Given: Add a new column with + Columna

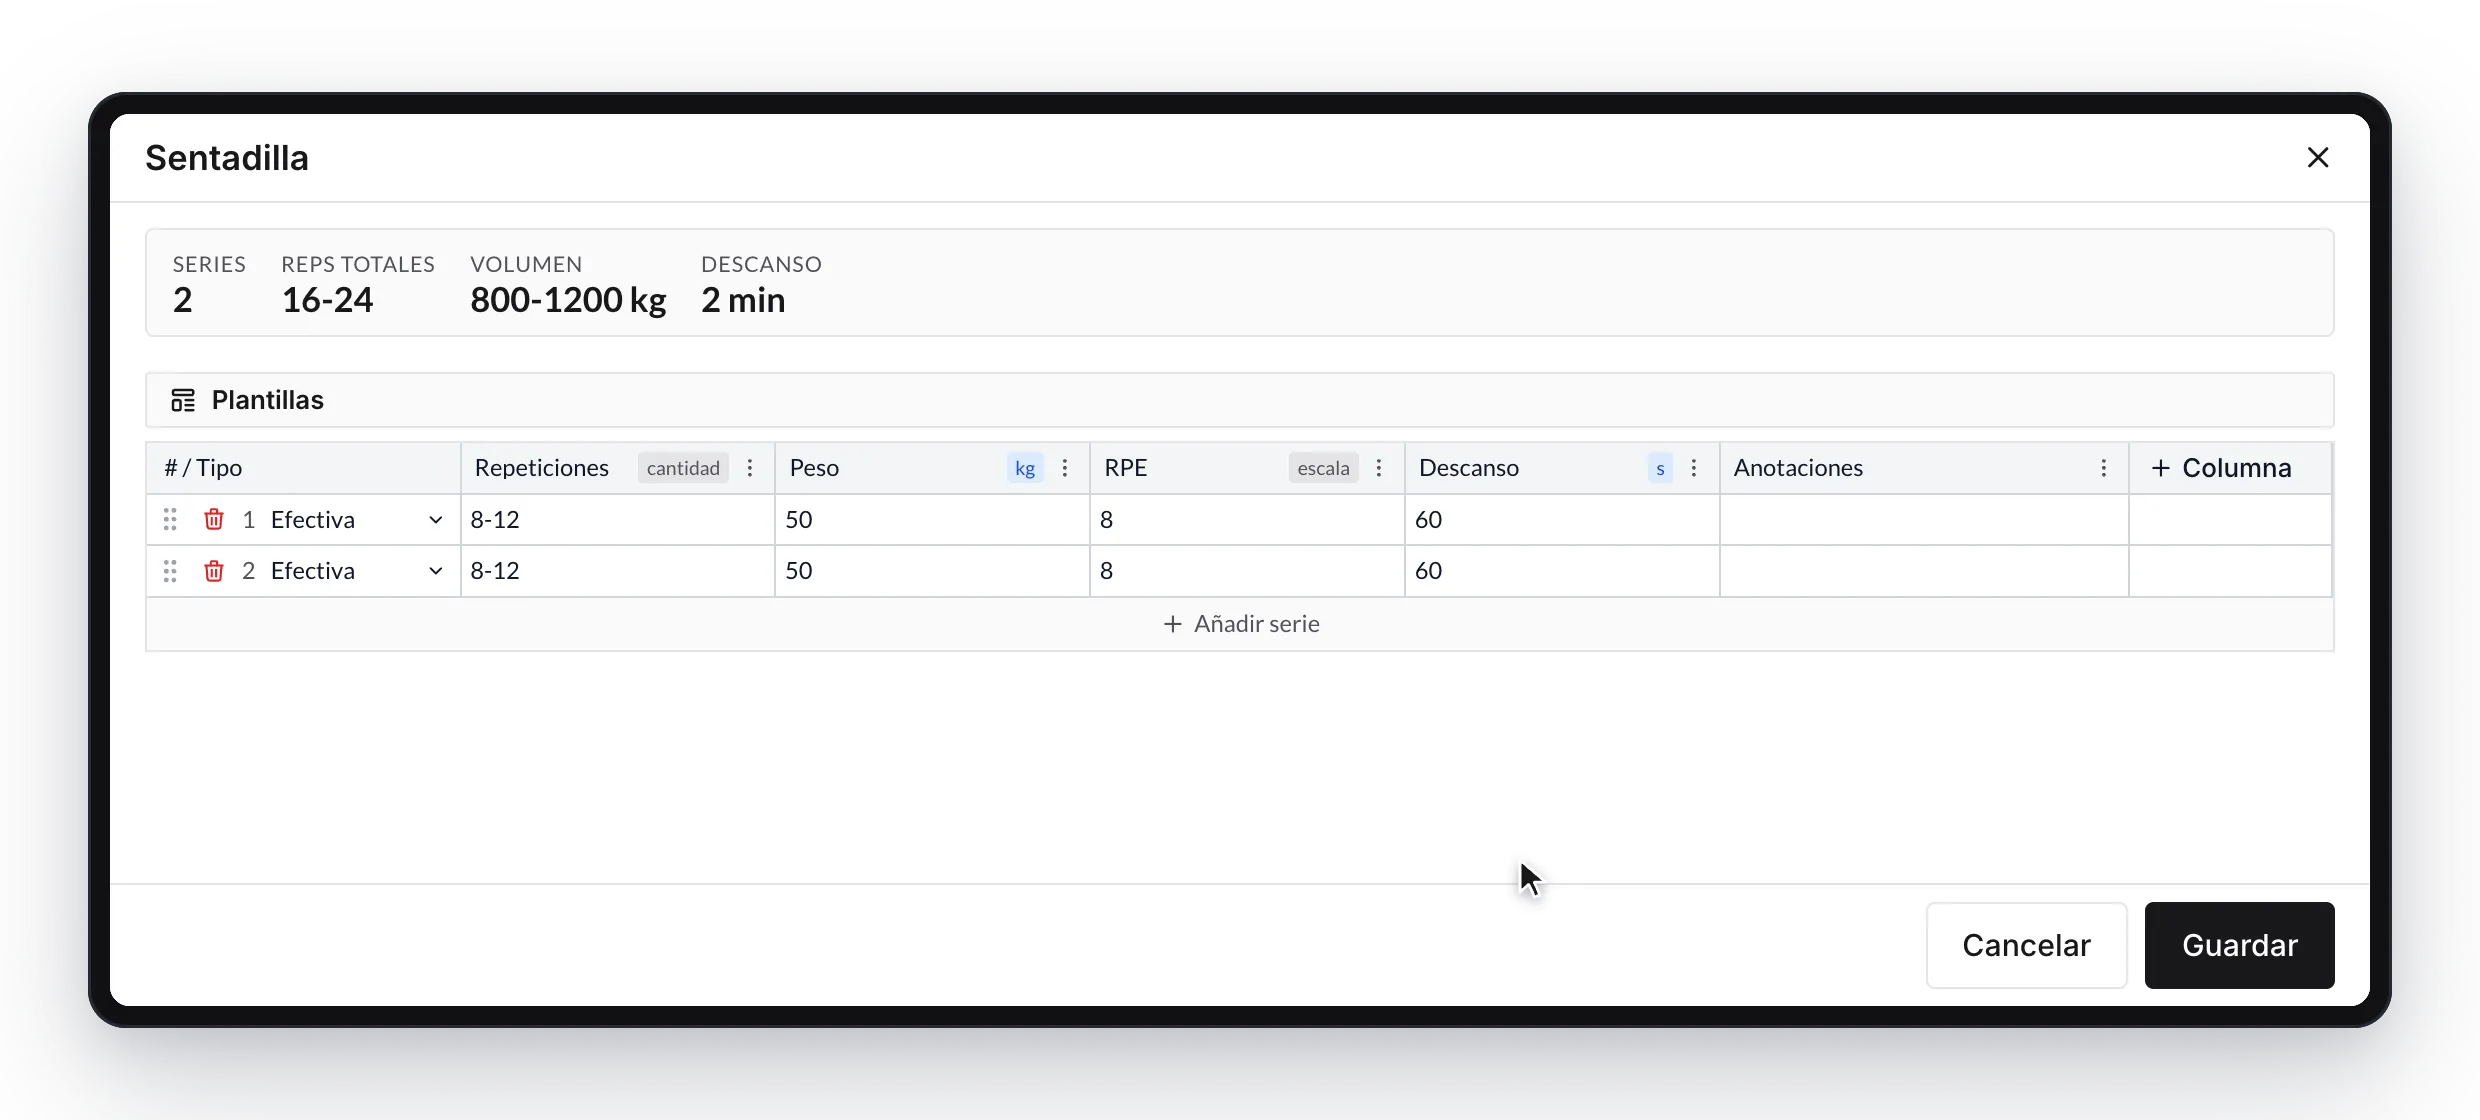Looking at the screenshot, I should 2221,468.
